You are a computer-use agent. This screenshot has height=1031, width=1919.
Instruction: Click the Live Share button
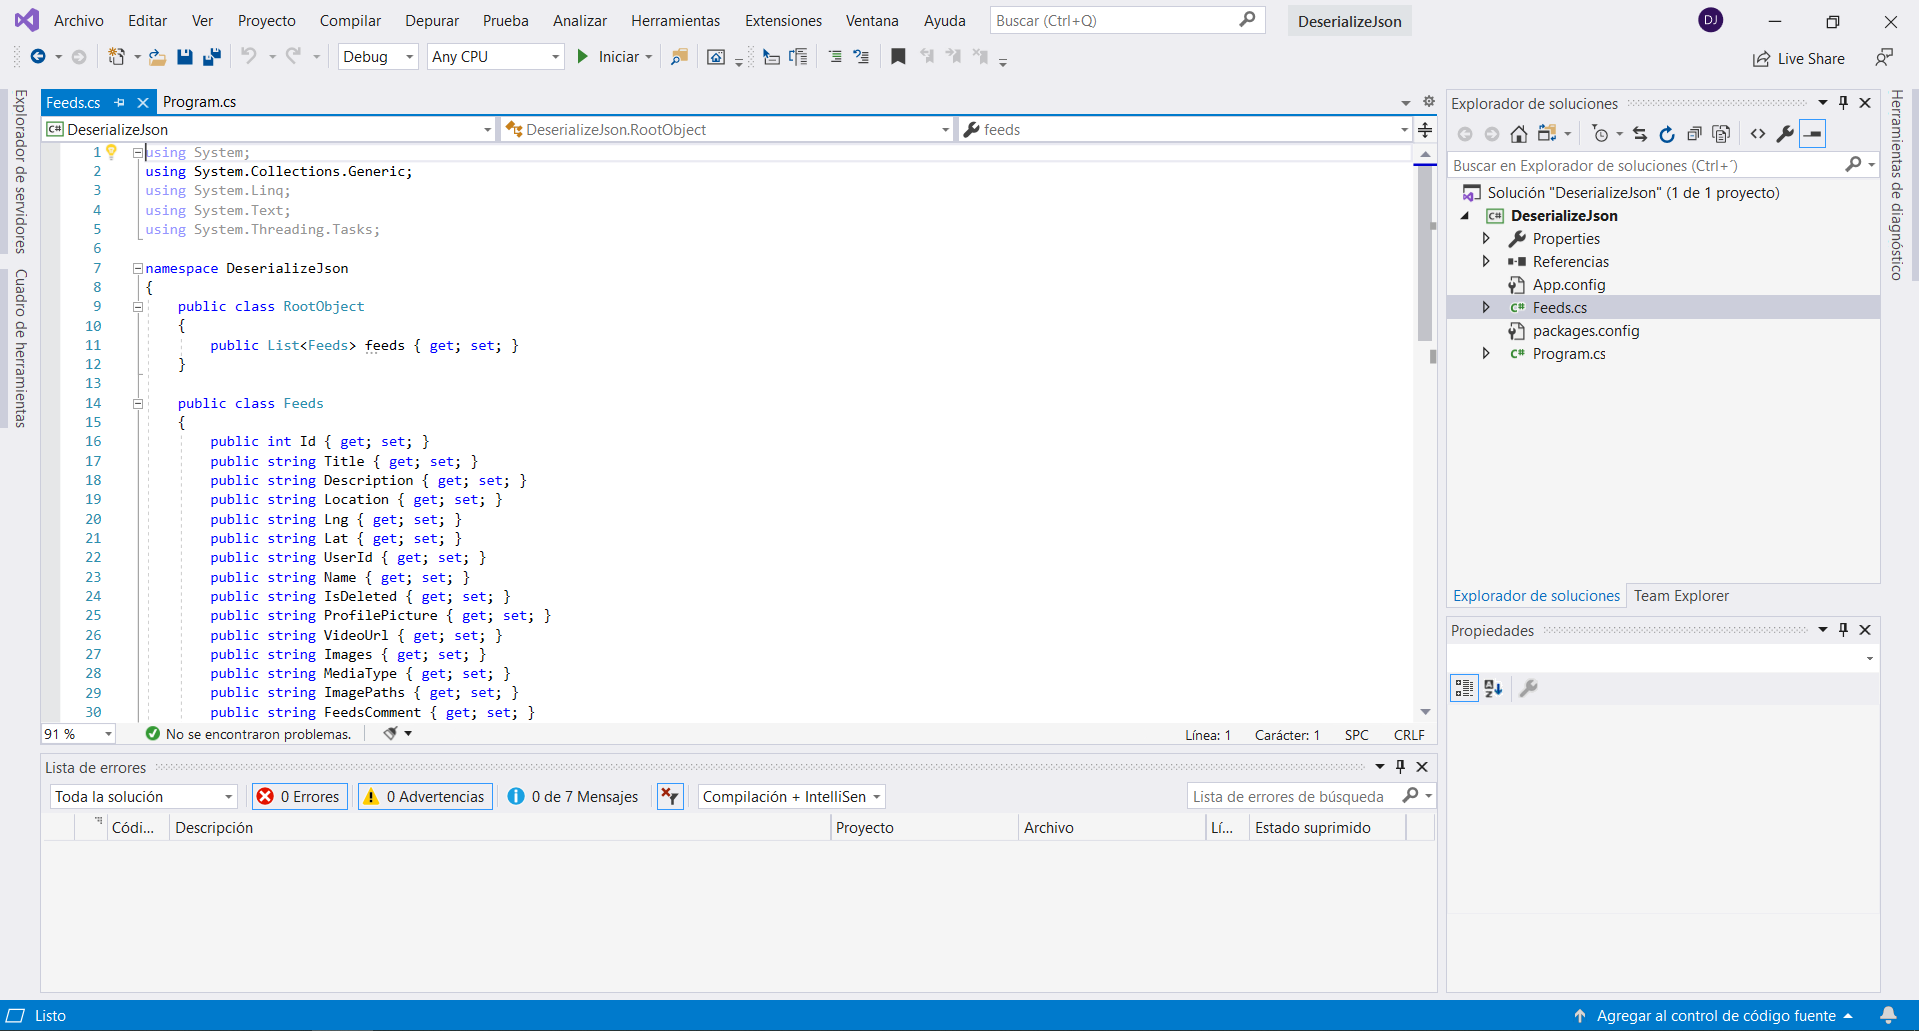point(1799,59)
